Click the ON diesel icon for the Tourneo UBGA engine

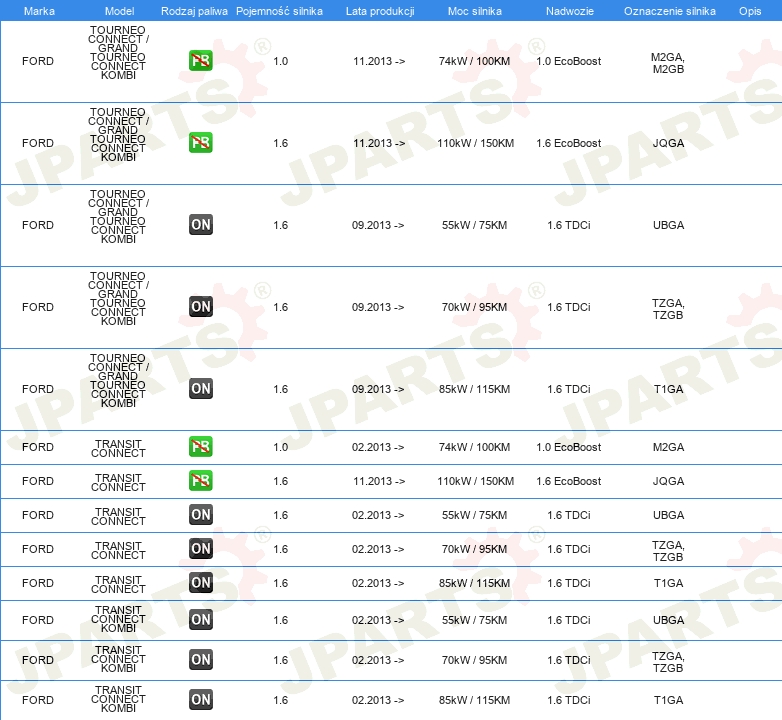[x=200, y=224]
